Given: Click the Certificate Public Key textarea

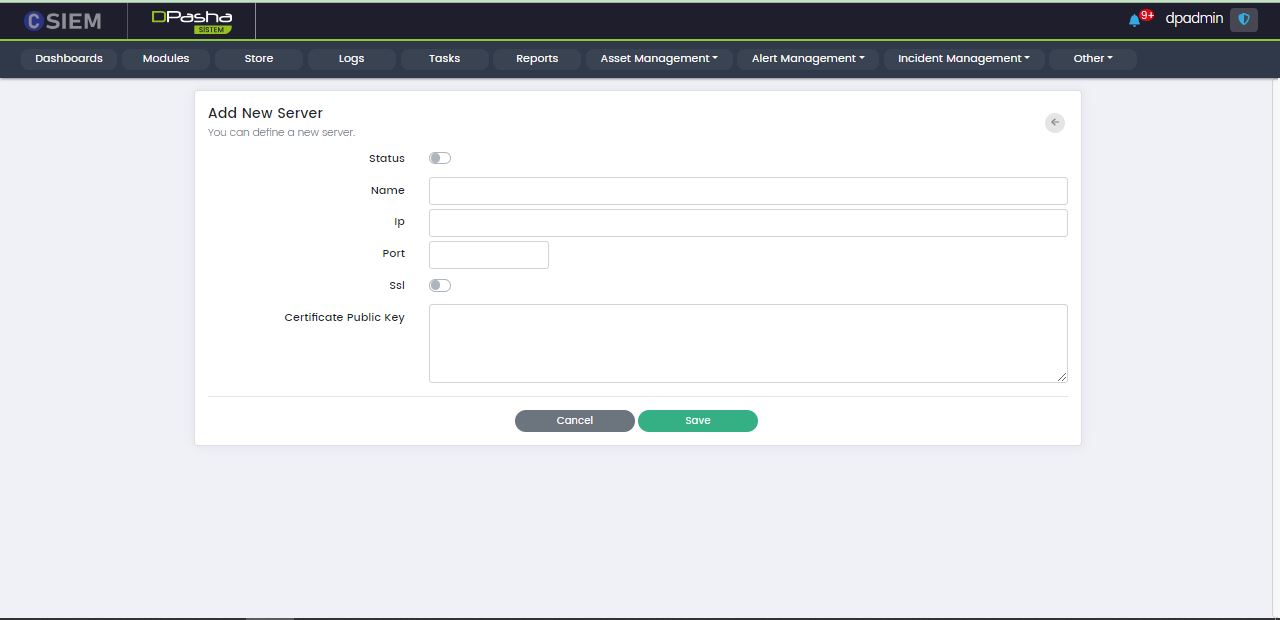Looking at the screenshot, I should pyautogui.click(x=748, y=343).
